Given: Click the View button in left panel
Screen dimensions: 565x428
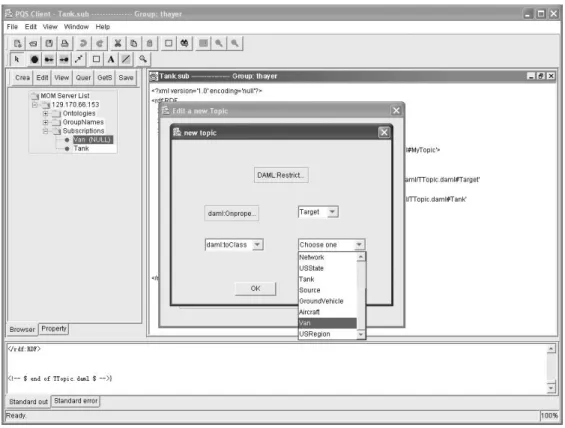Looking at the screenshot, I should 62,78.
